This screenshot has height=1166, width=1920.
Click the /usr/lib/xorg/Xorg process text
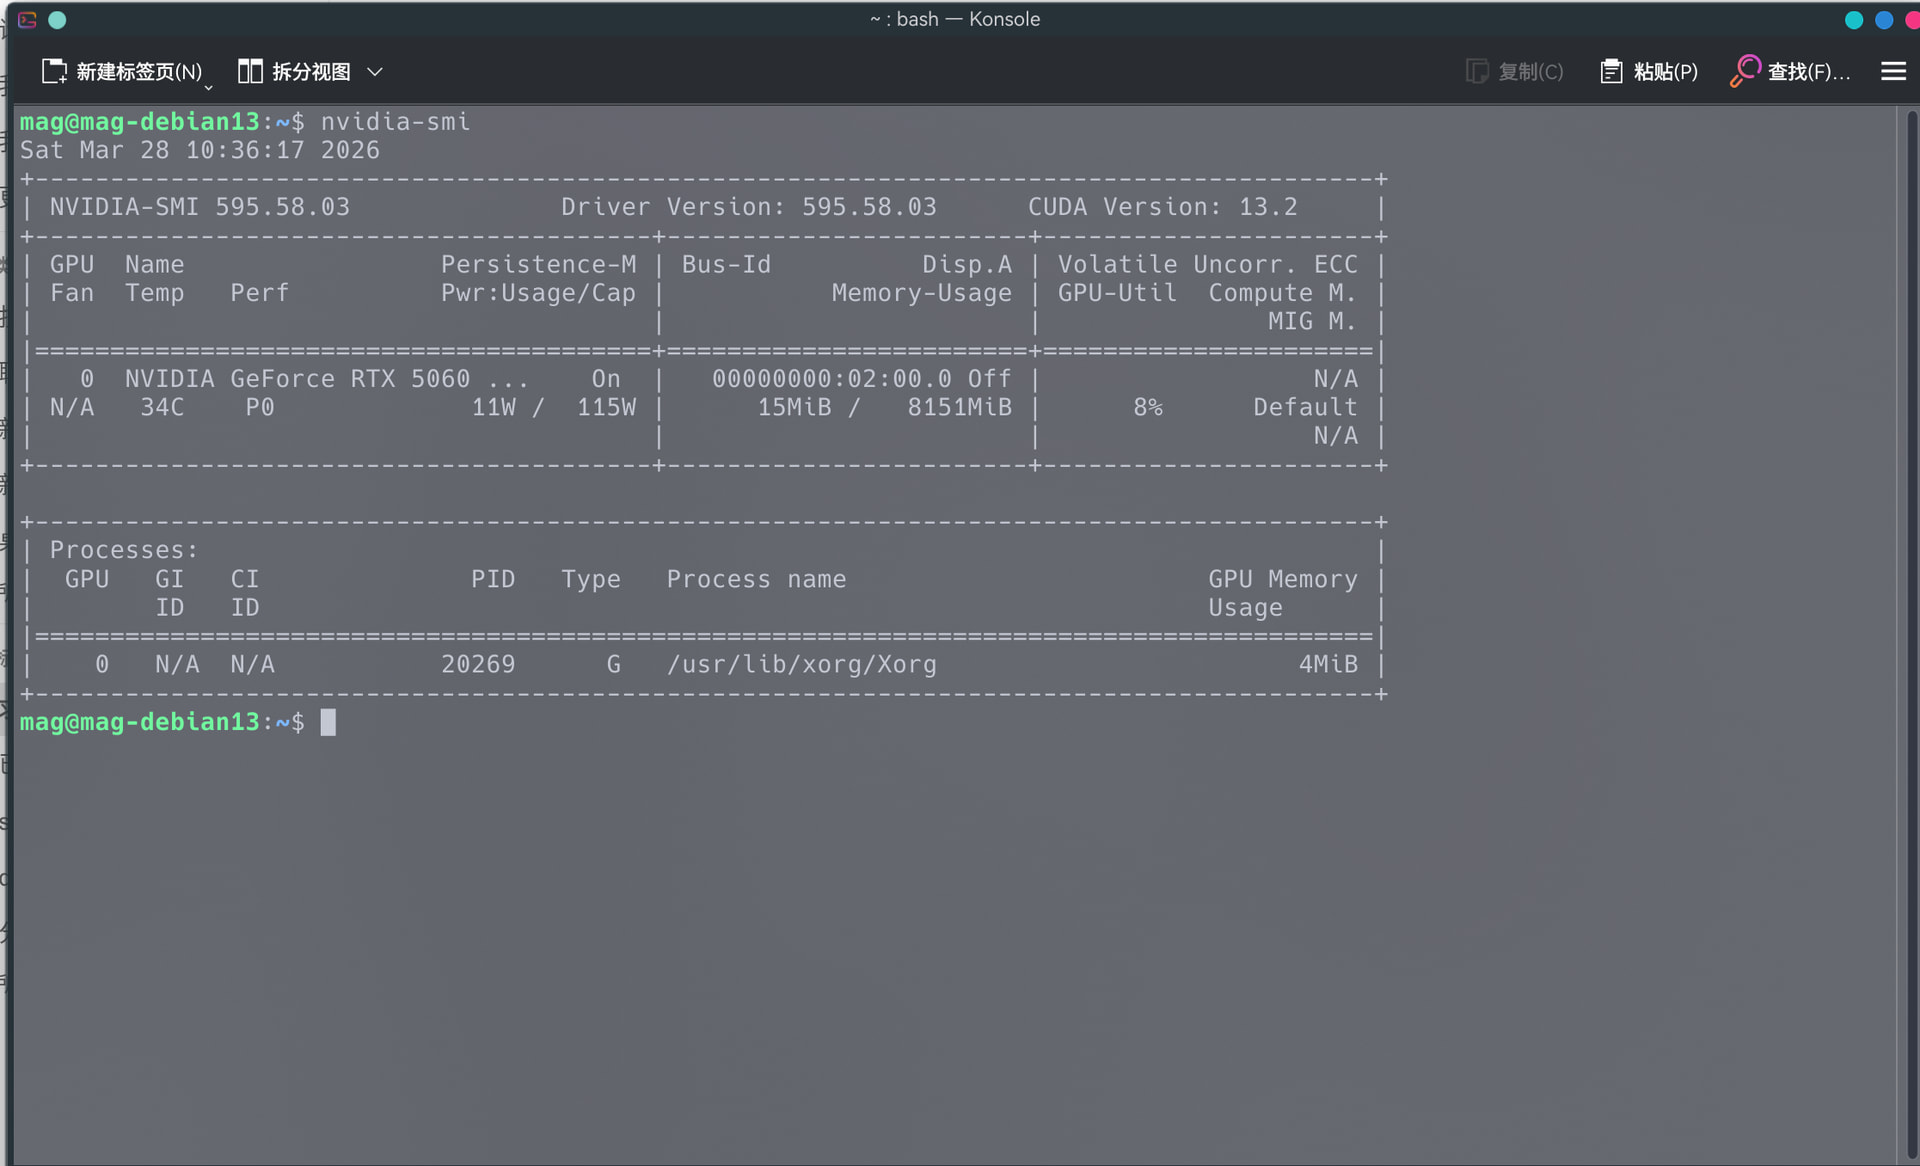click(x=801, y=664)
